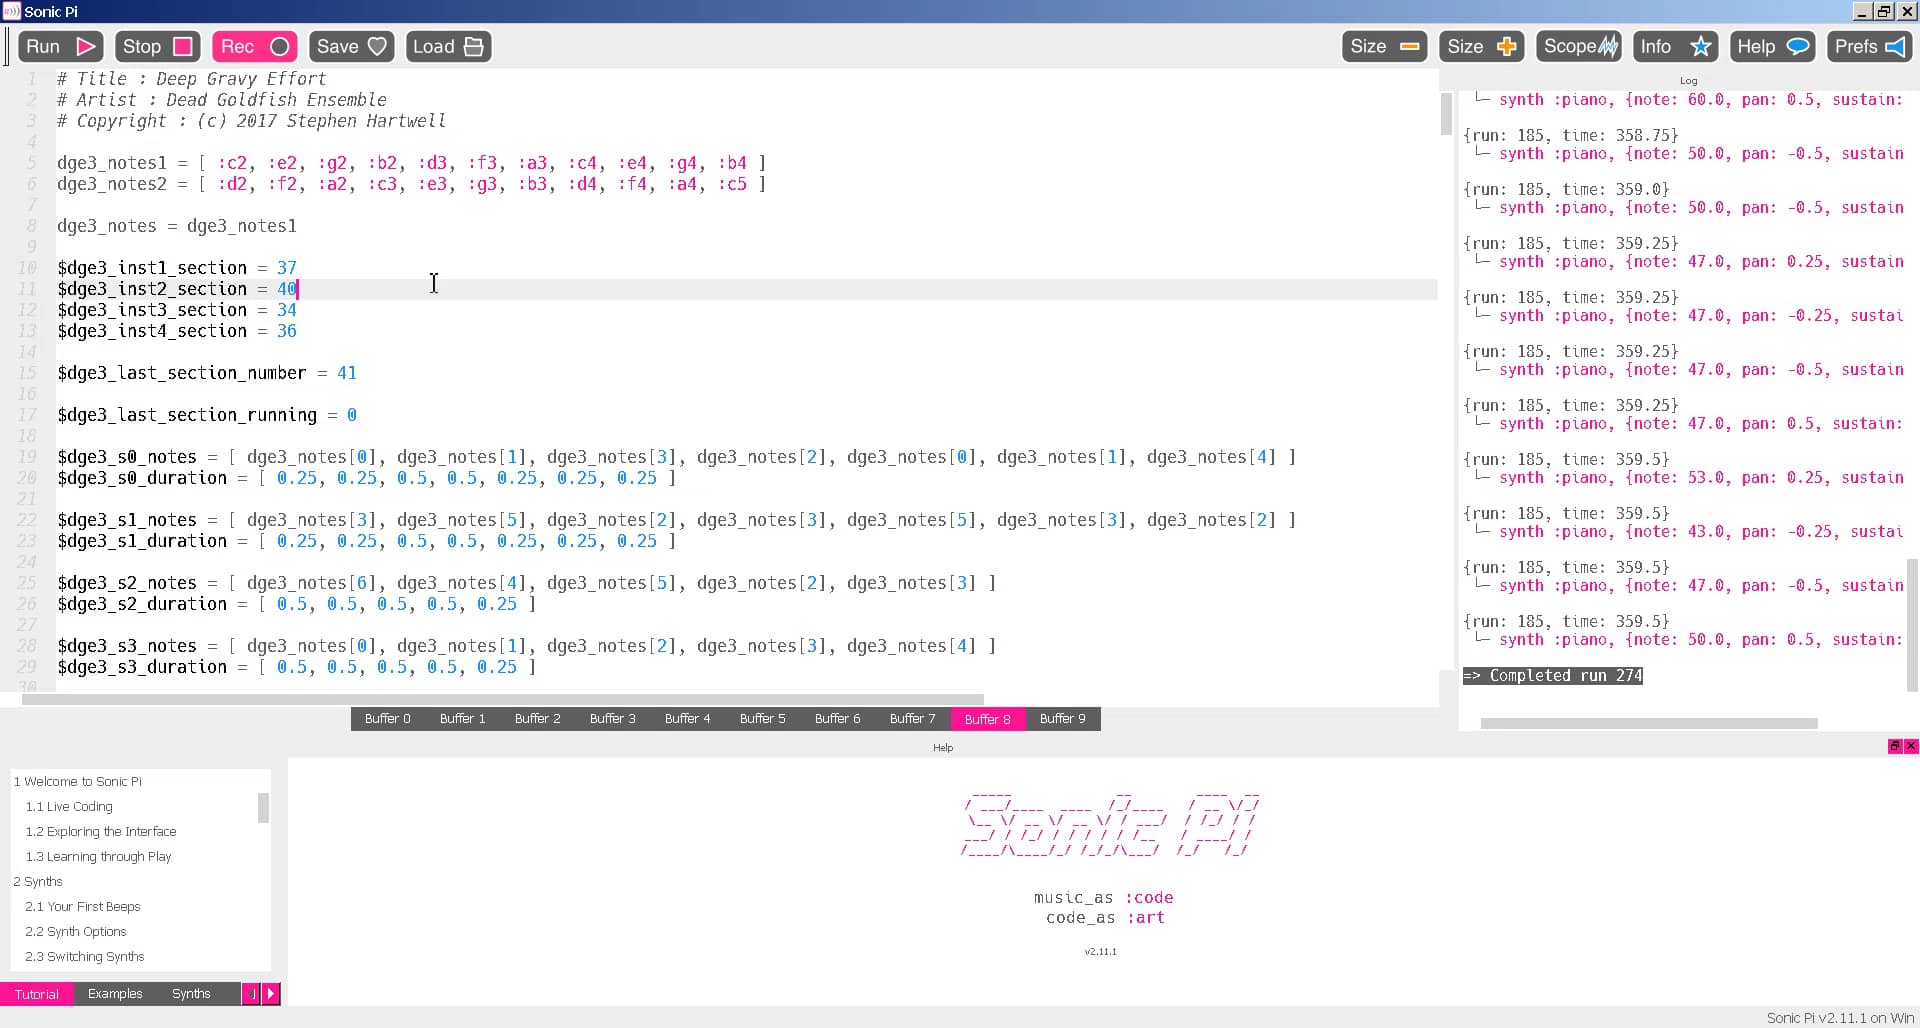Open '2.3 Switching Synths' tutorial
The height and width of the screenshot is (1028, 1920).
tap(85, 957)
